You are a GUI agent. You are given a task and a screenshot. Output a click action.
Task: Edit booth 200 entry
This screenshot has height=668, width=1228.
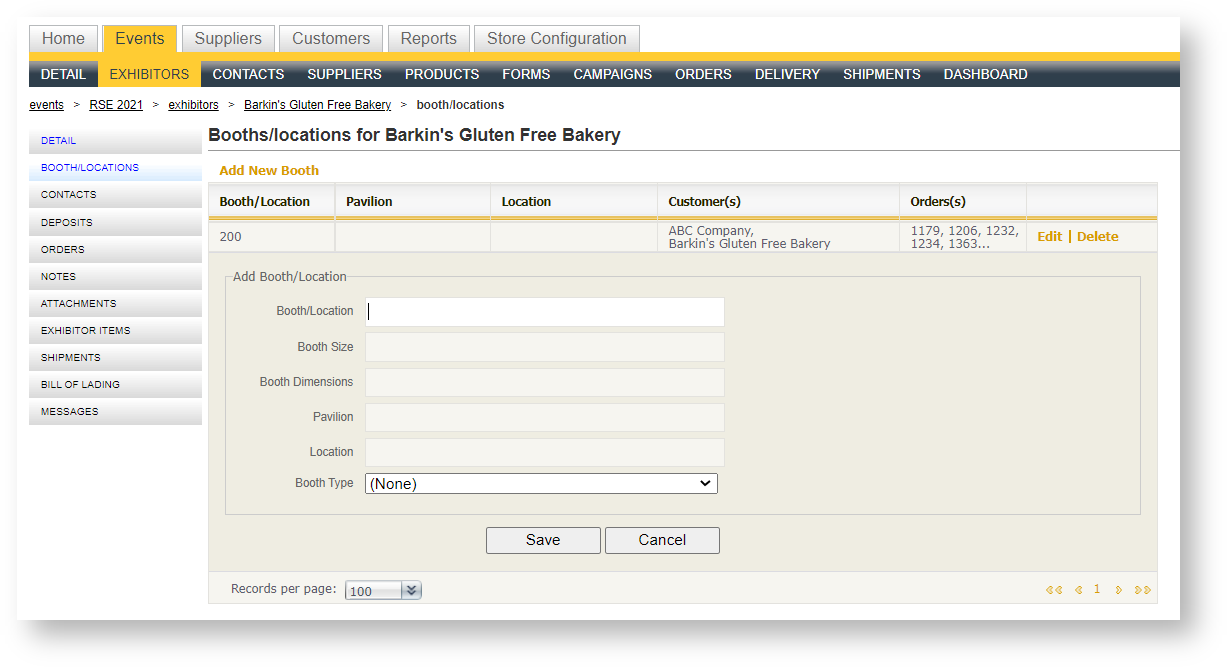pos(1049,237)
